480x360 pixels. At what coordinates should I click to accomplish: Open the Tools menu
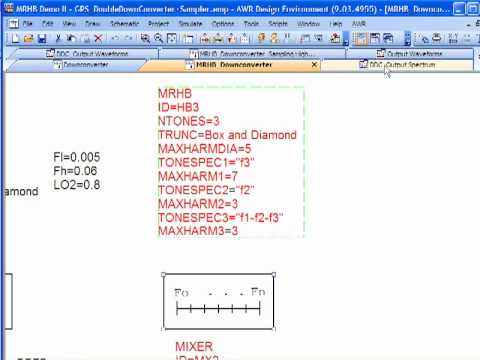251,24
